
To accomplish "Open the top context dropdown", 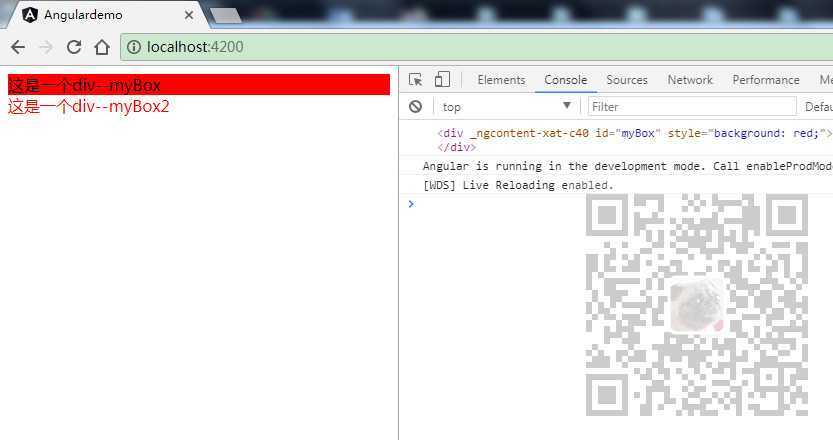I will click(x=506, y=107).
